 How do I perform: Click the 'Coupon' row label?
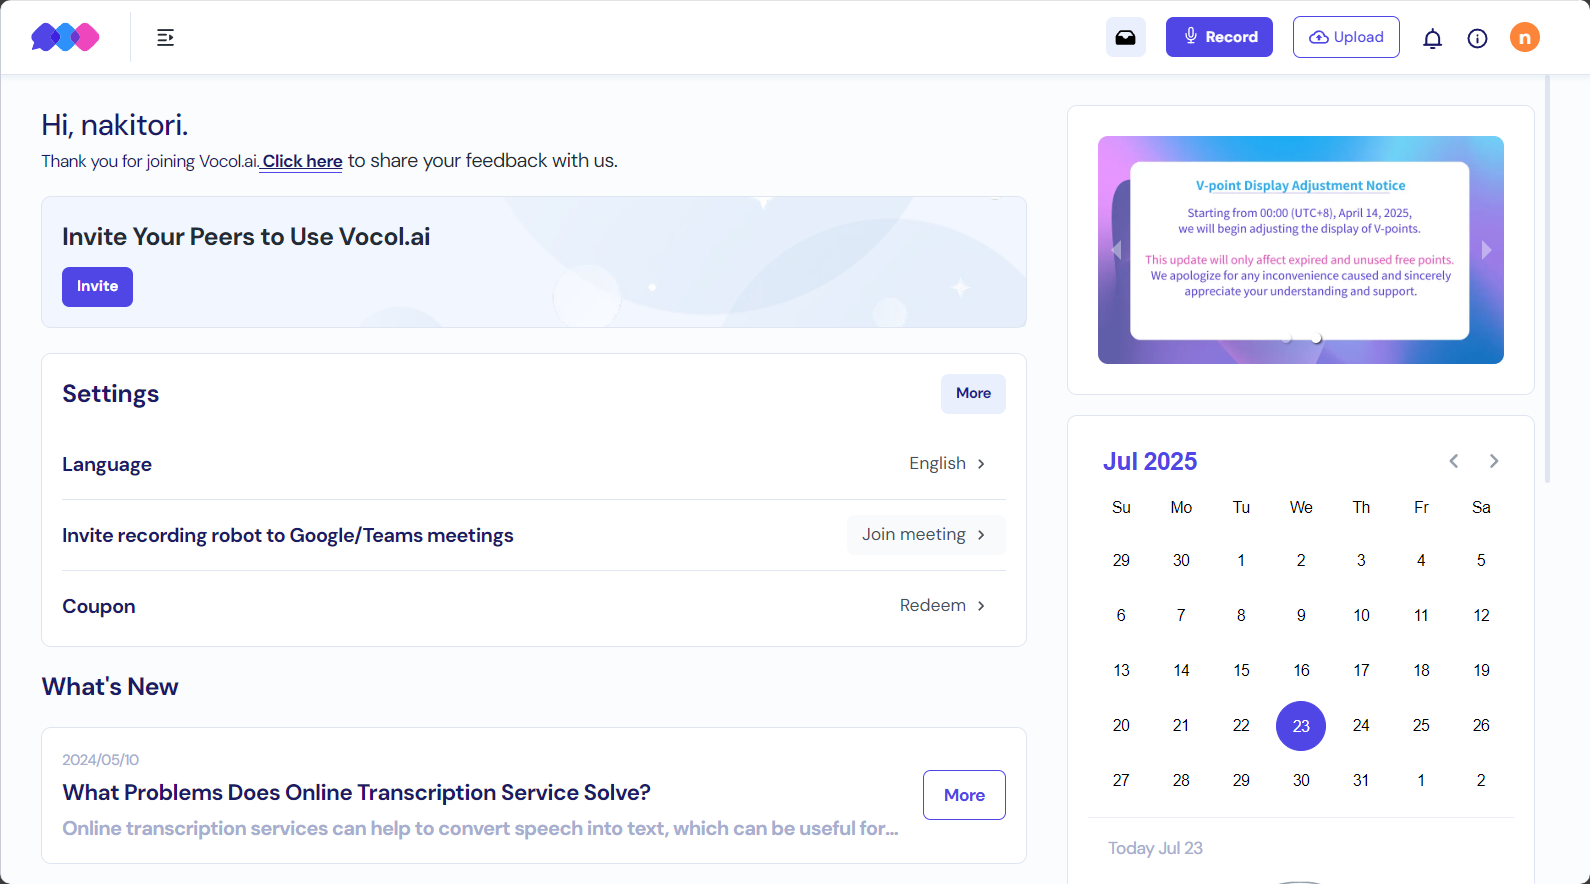coord(98,607)
